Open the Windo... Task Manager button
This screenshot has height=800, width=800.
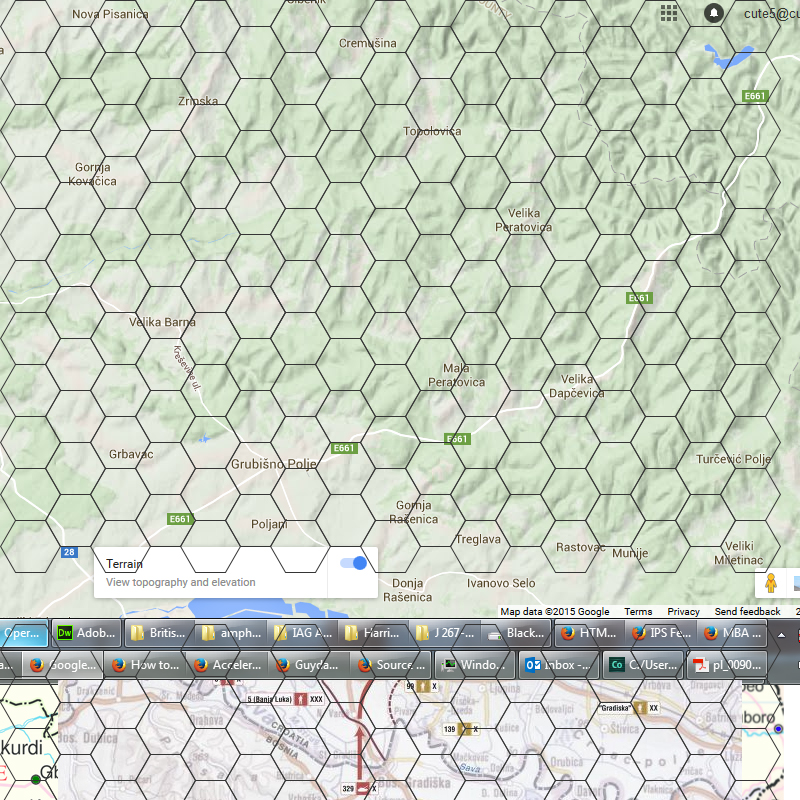point(474,665)
